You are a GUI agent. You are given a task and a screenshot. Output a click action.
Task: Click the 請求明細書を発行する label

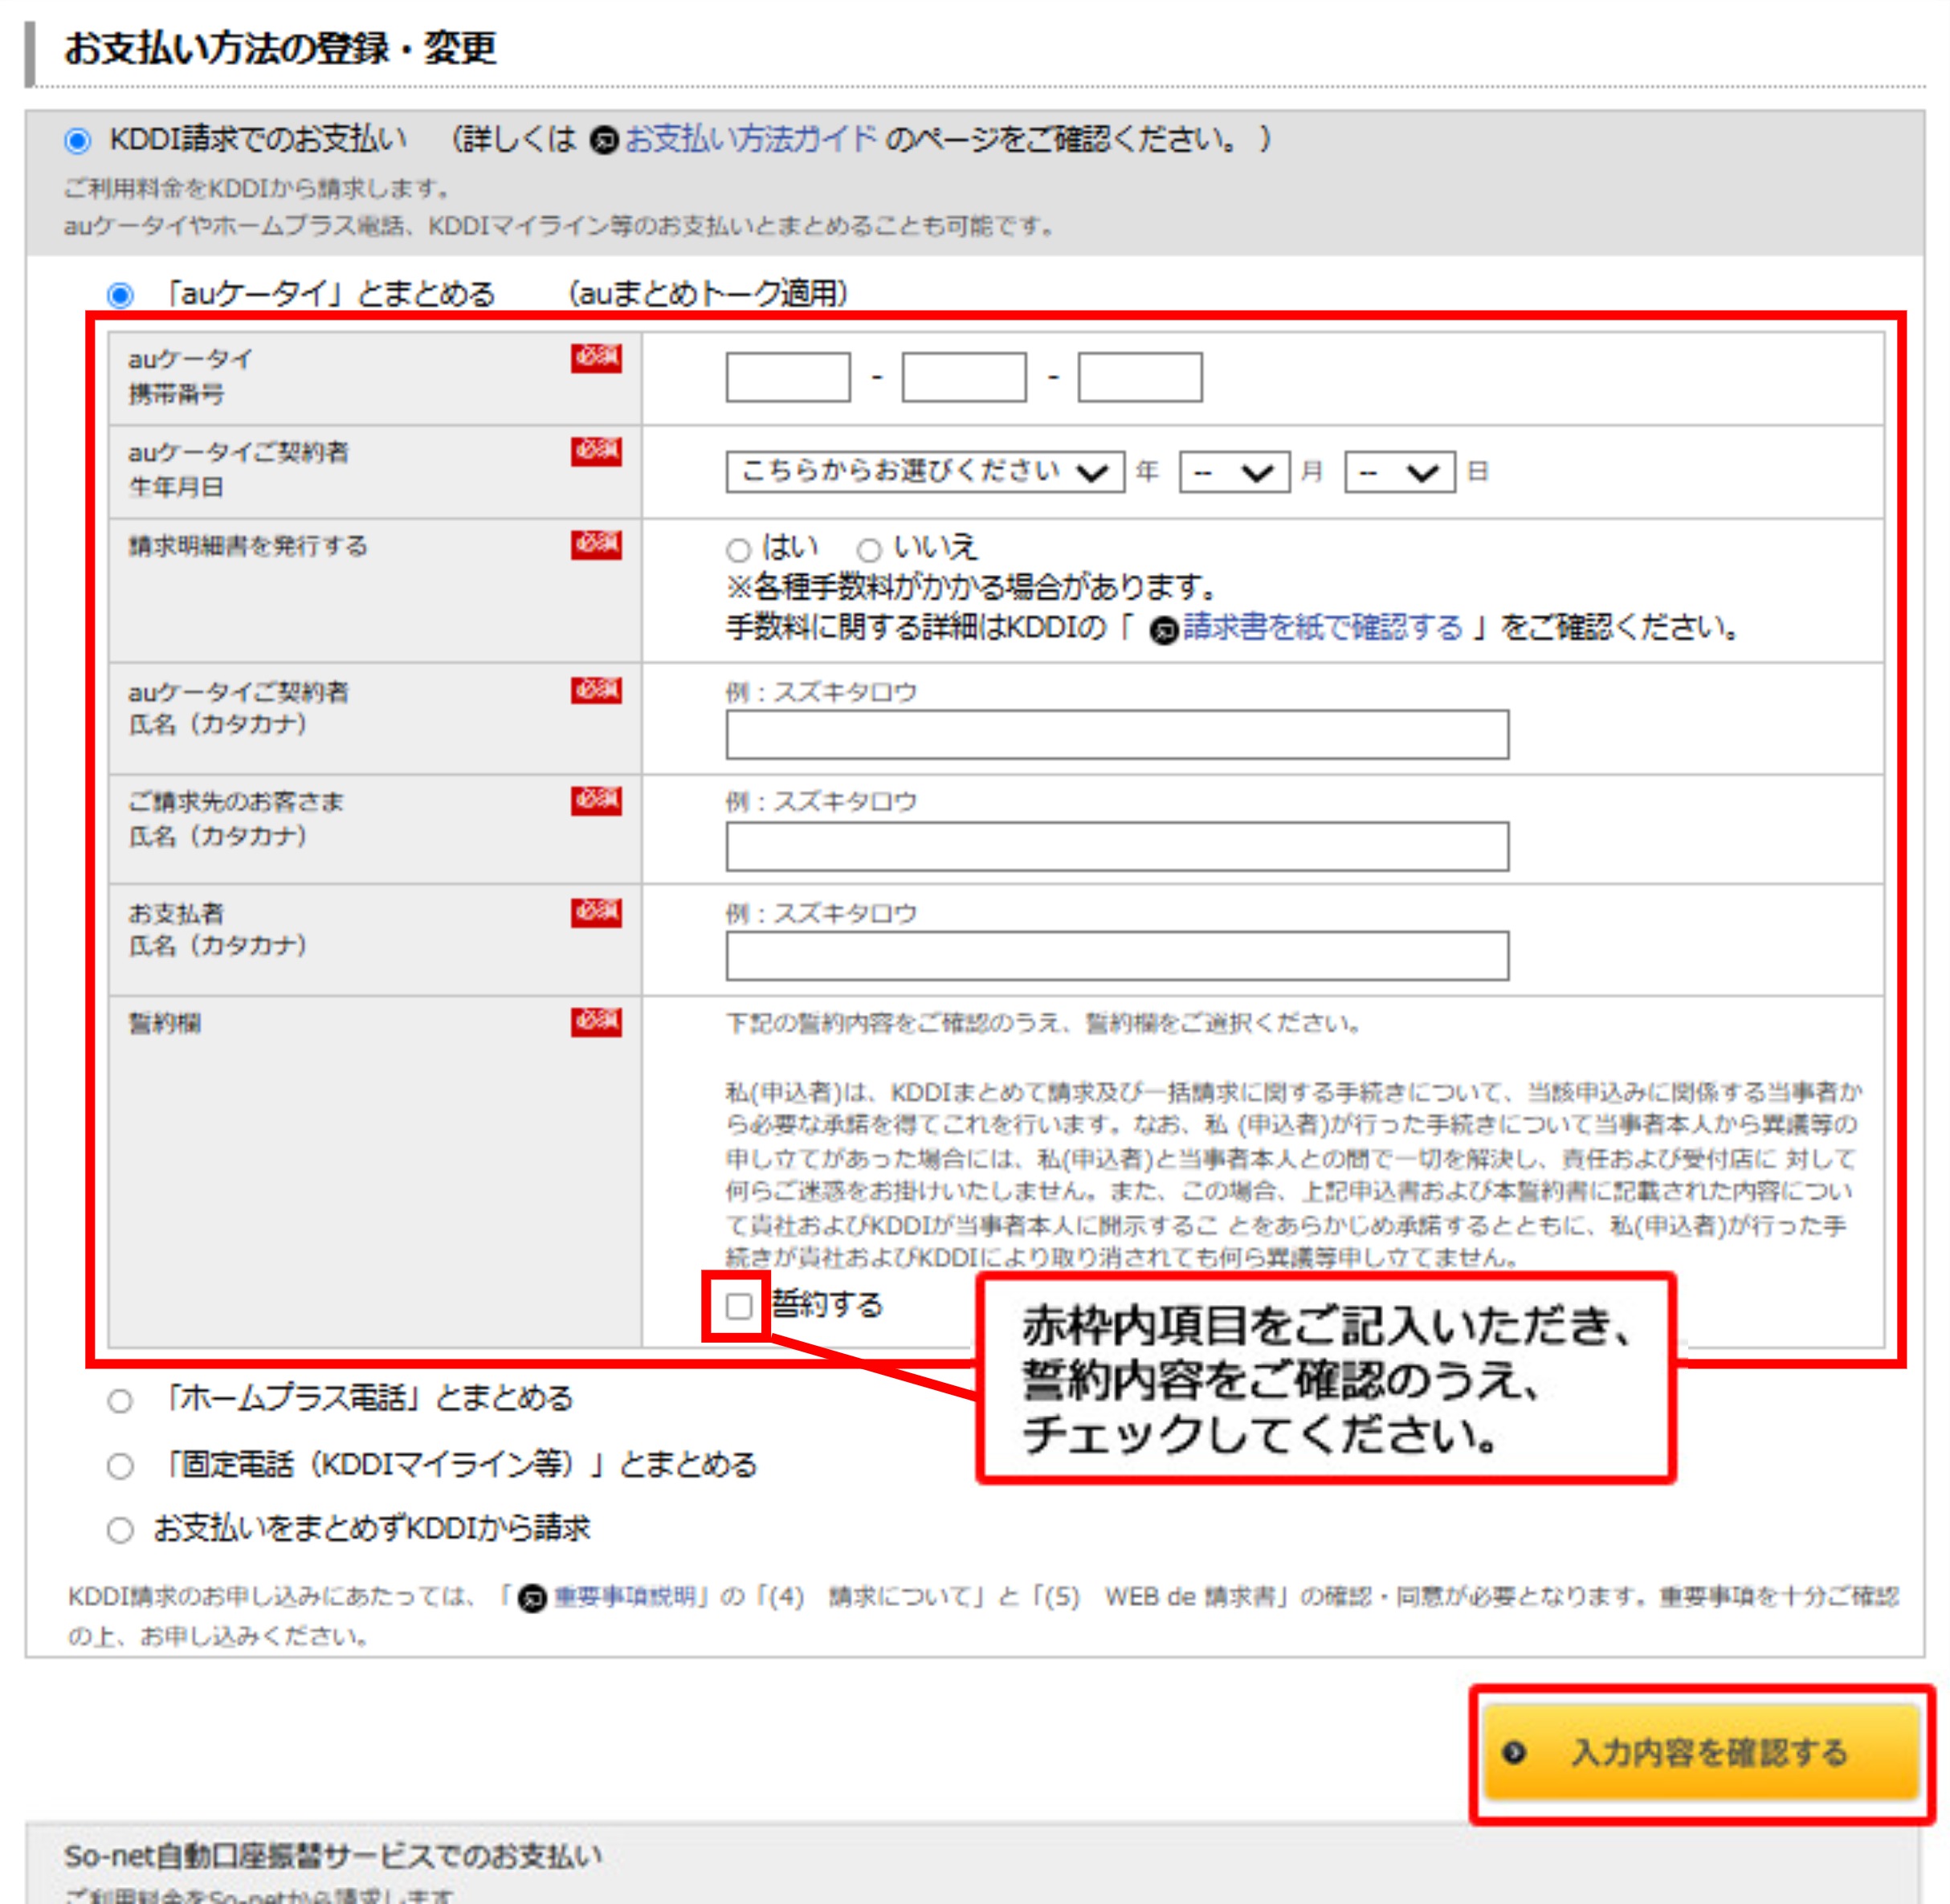[x=248, y=546]
